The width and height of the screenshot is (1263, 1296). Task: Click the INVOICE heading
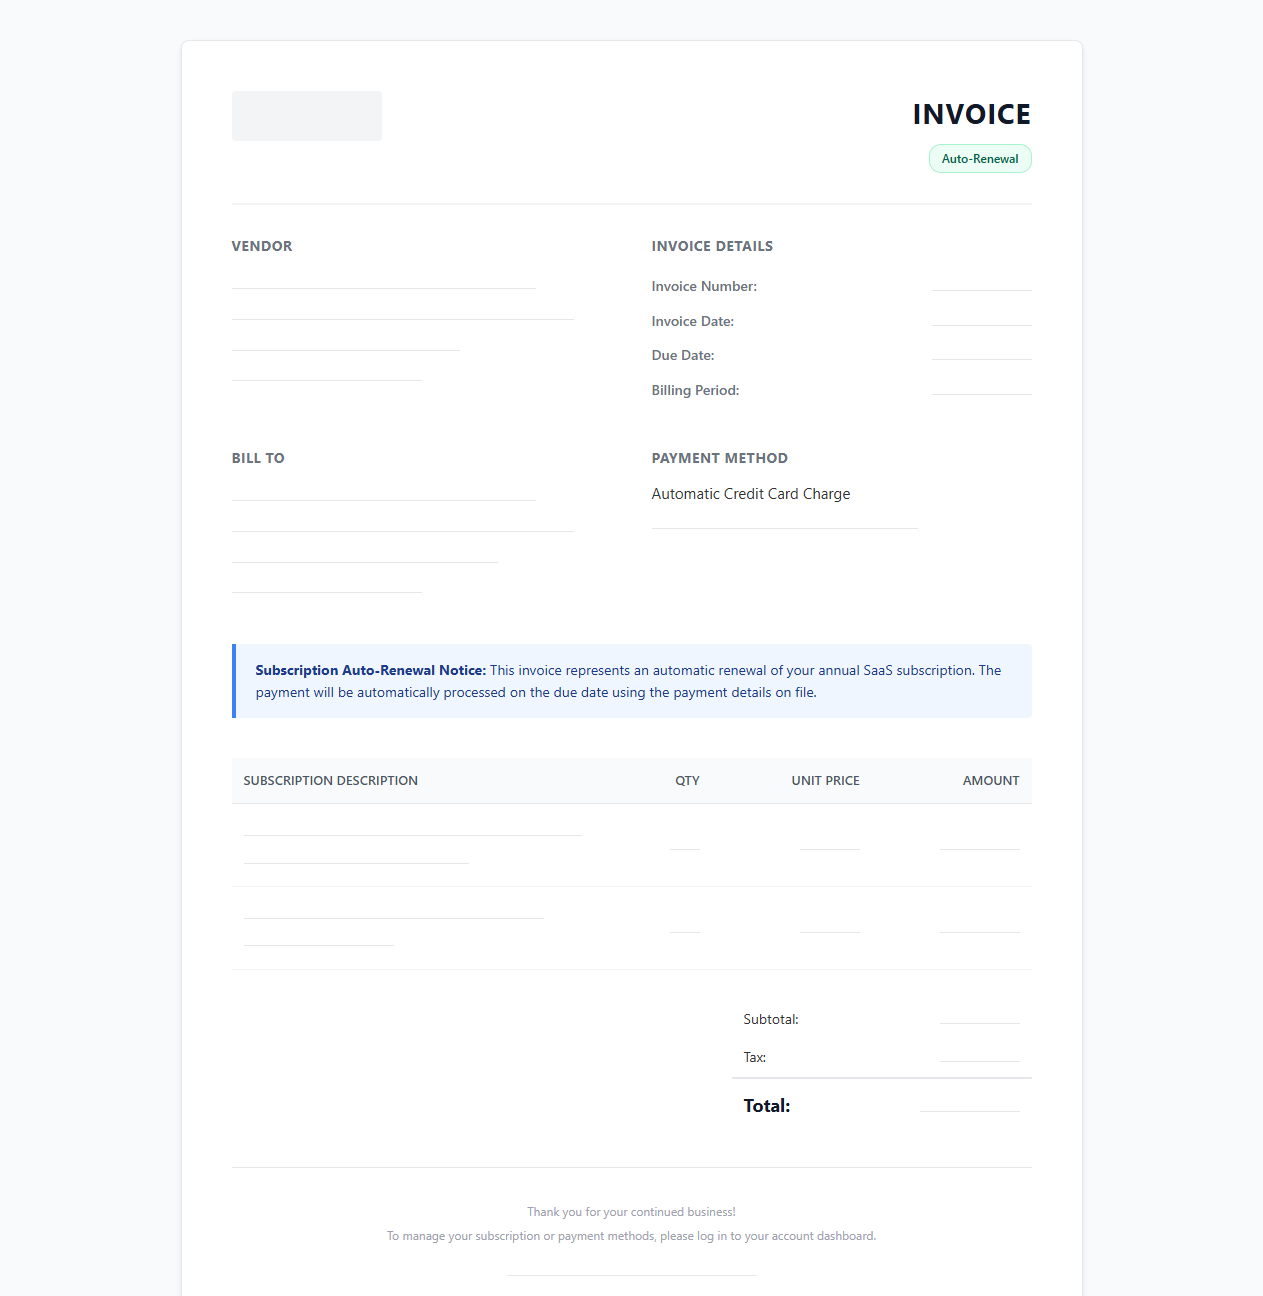[x=971, y=114]
